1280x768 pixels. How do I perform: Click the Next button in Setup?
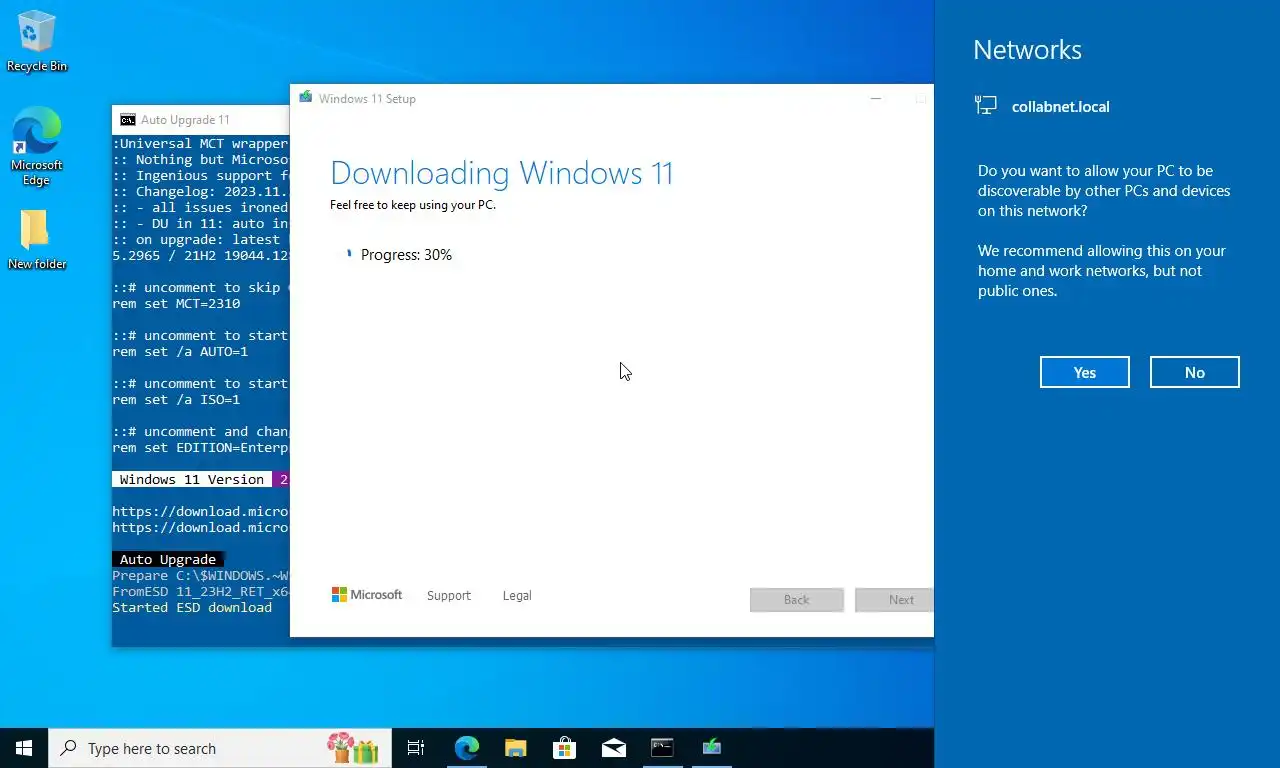[895, 600]
